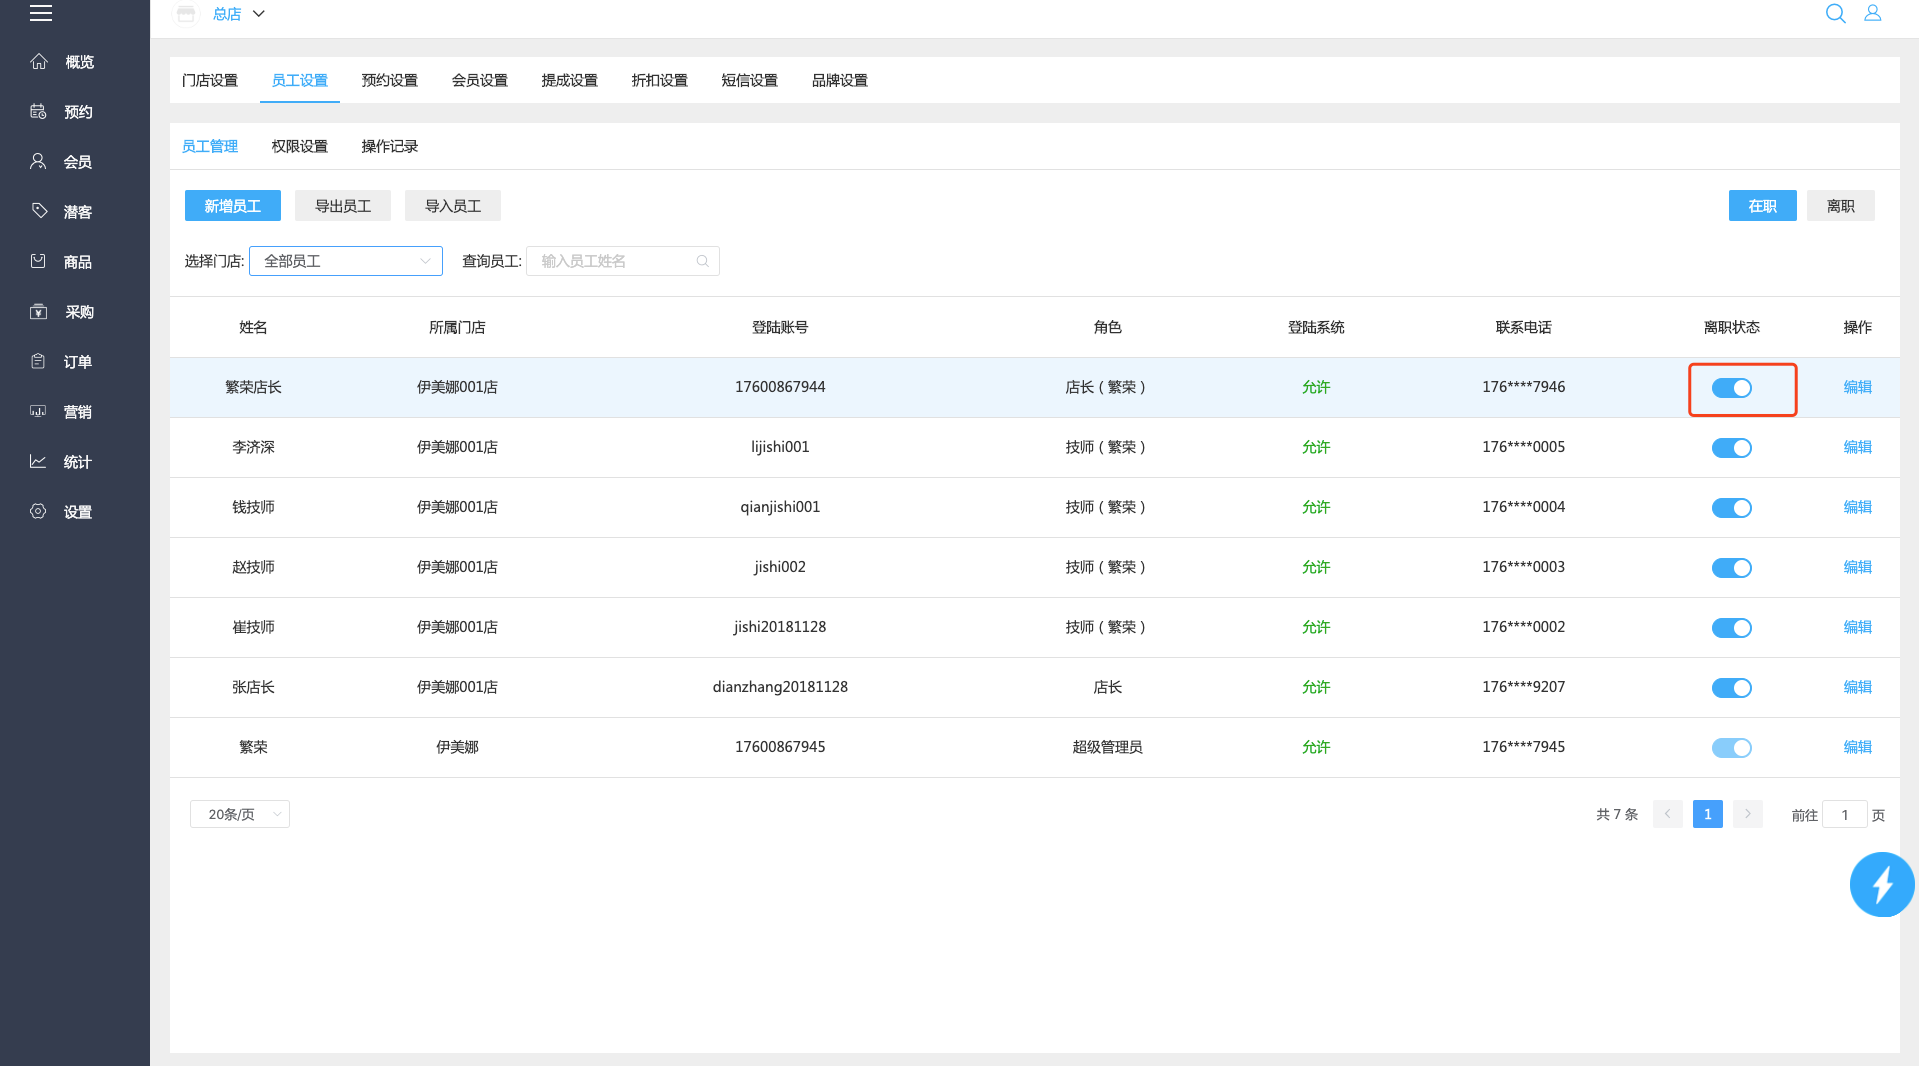
Task: Click the lightning quick-action floating button
Action: click(x=1882, y=884)
